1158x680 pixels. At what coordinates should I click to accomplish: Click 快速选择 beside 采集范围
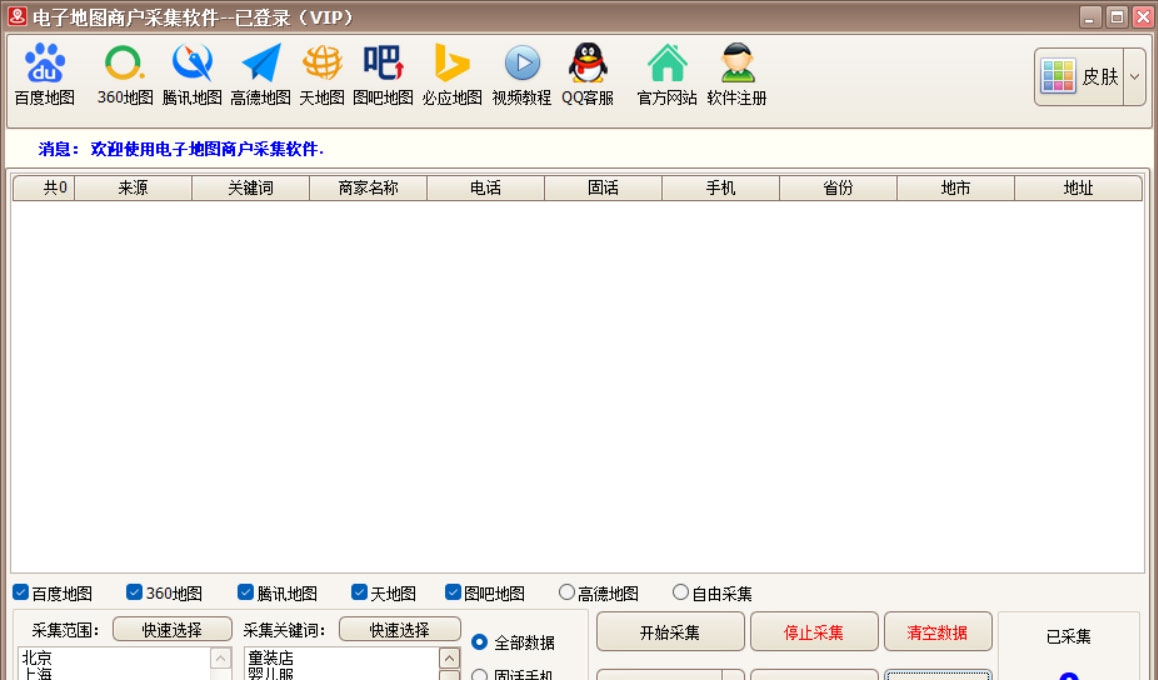[x=172, y=630]
